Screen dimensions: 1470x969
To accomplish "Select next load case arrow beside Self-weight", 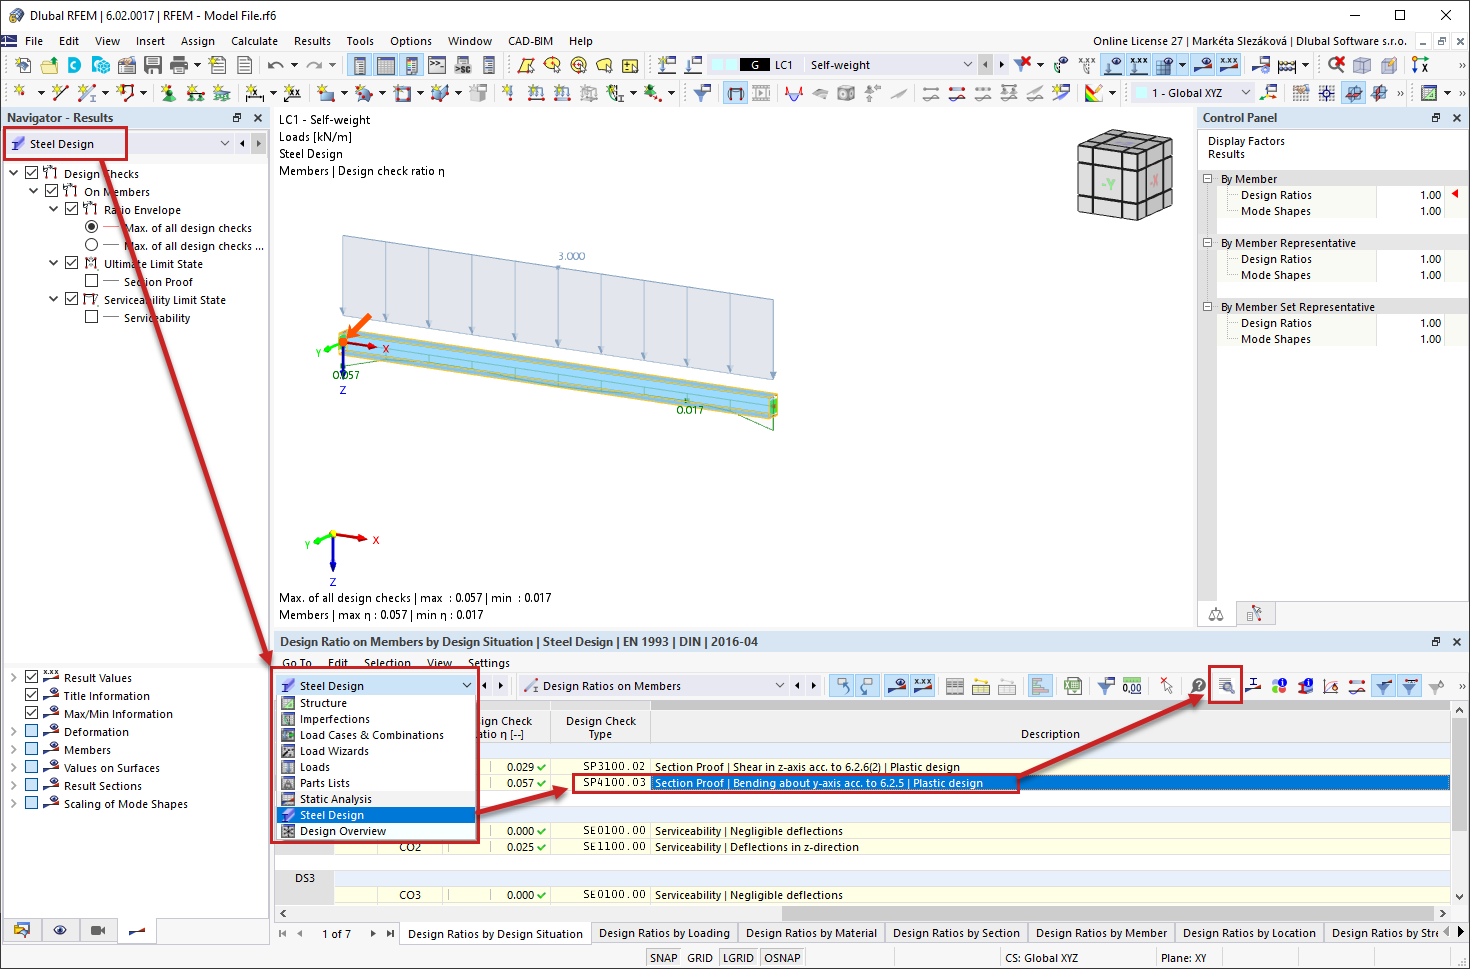I will pos(1001,65).
